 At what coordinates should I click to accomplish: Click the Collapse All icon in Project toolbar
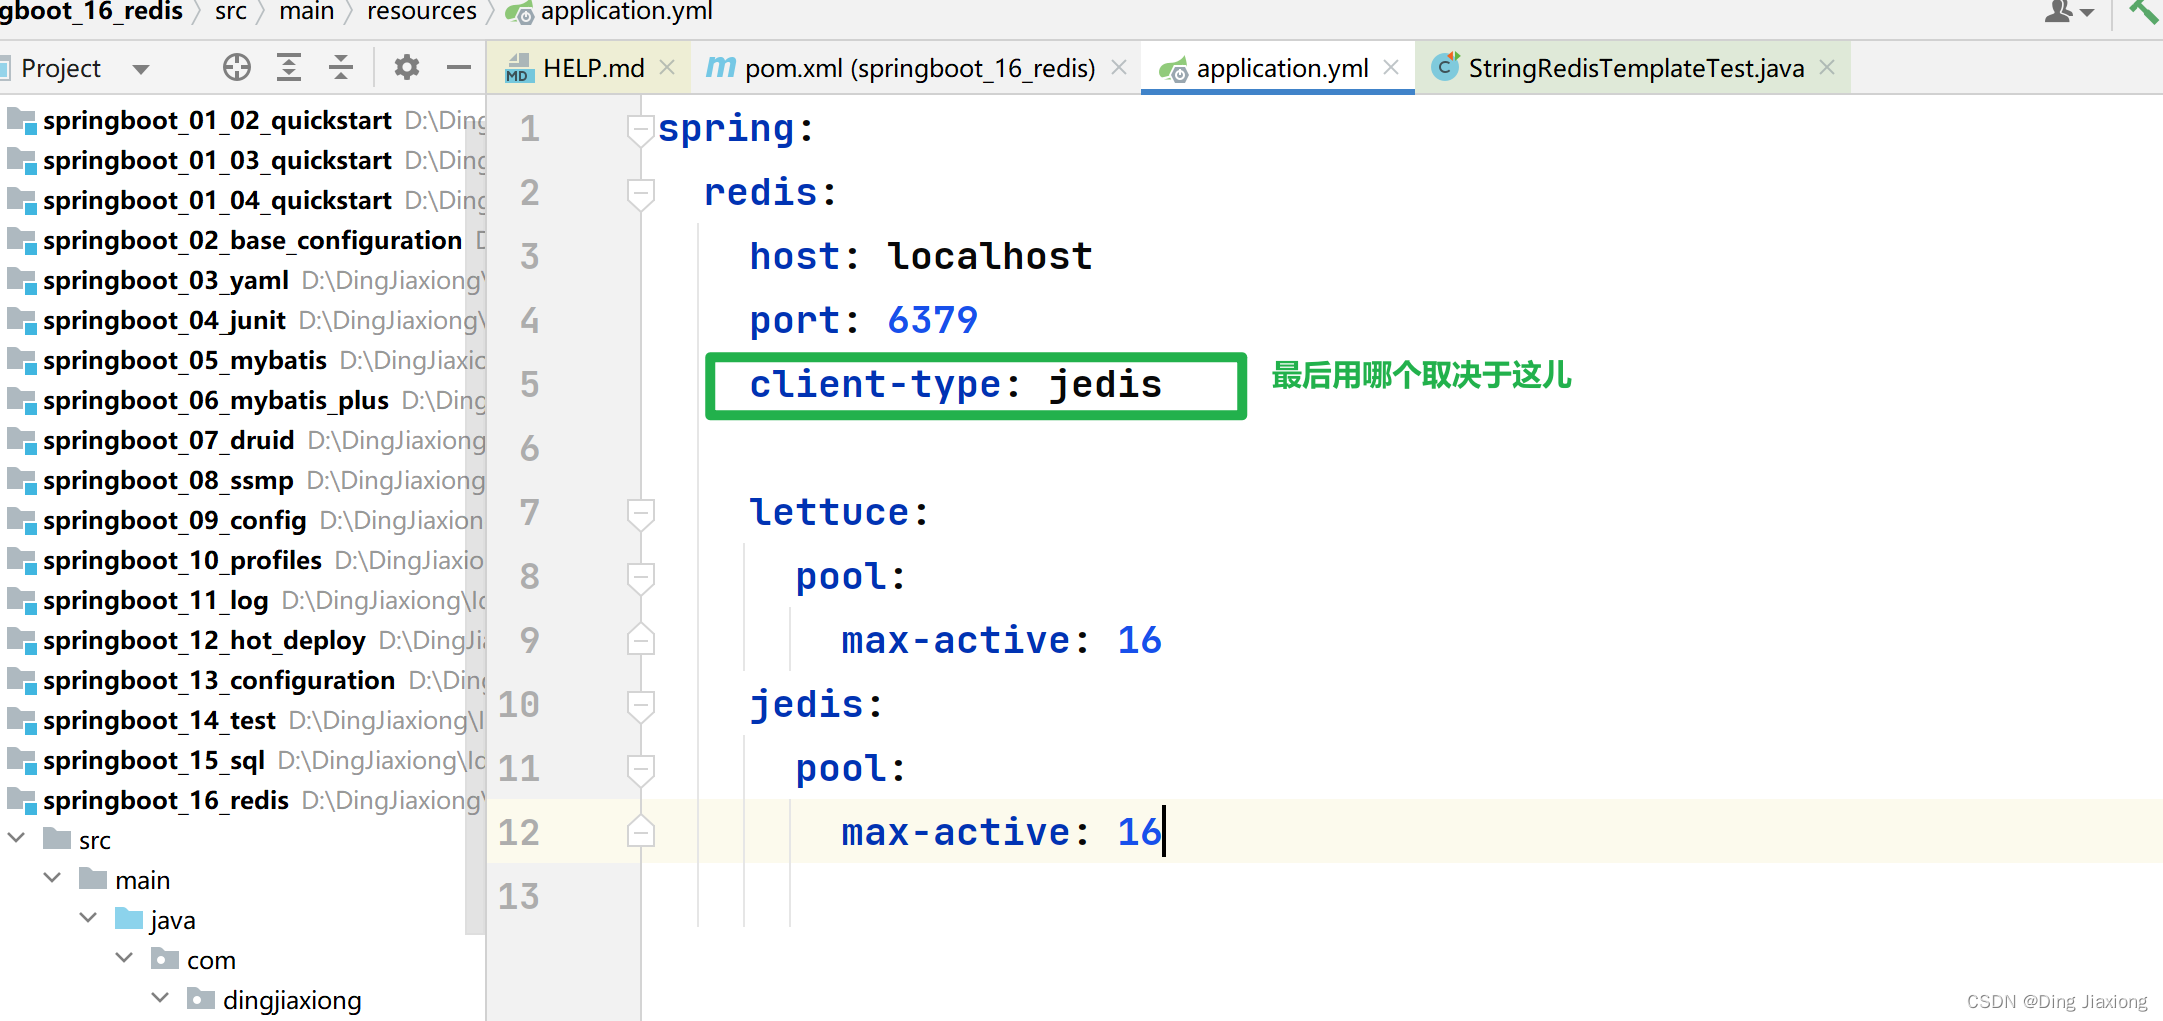click(341, 67)
